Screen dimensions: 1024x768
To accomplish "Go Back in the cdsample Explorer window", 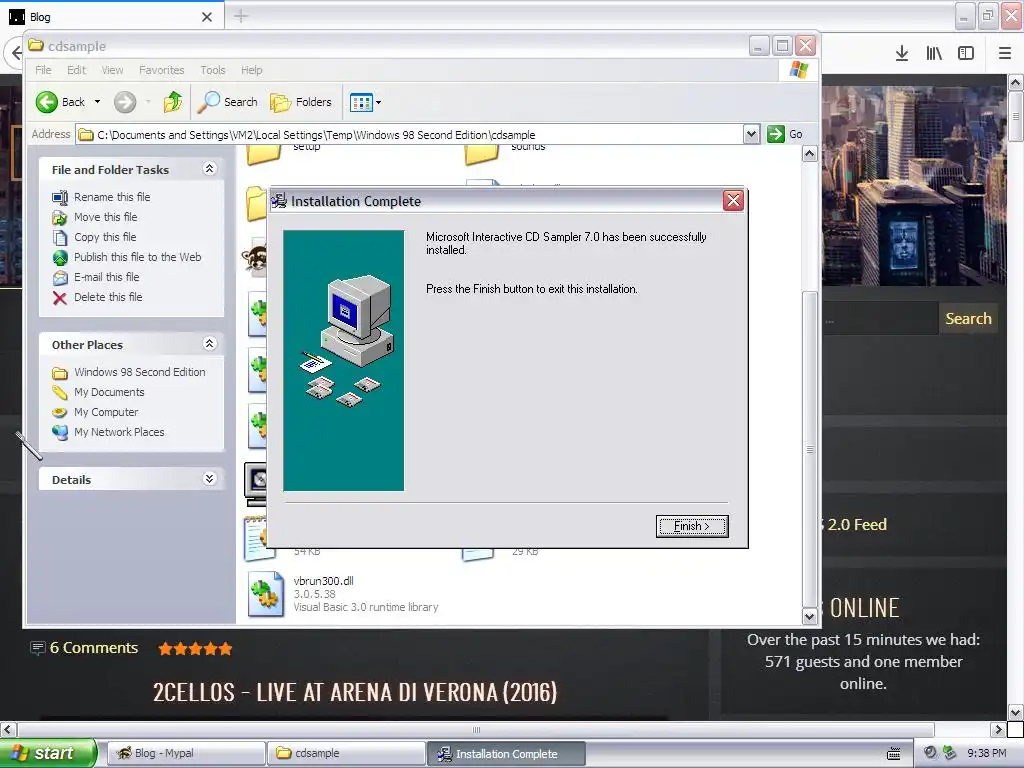I will point(60,102).
